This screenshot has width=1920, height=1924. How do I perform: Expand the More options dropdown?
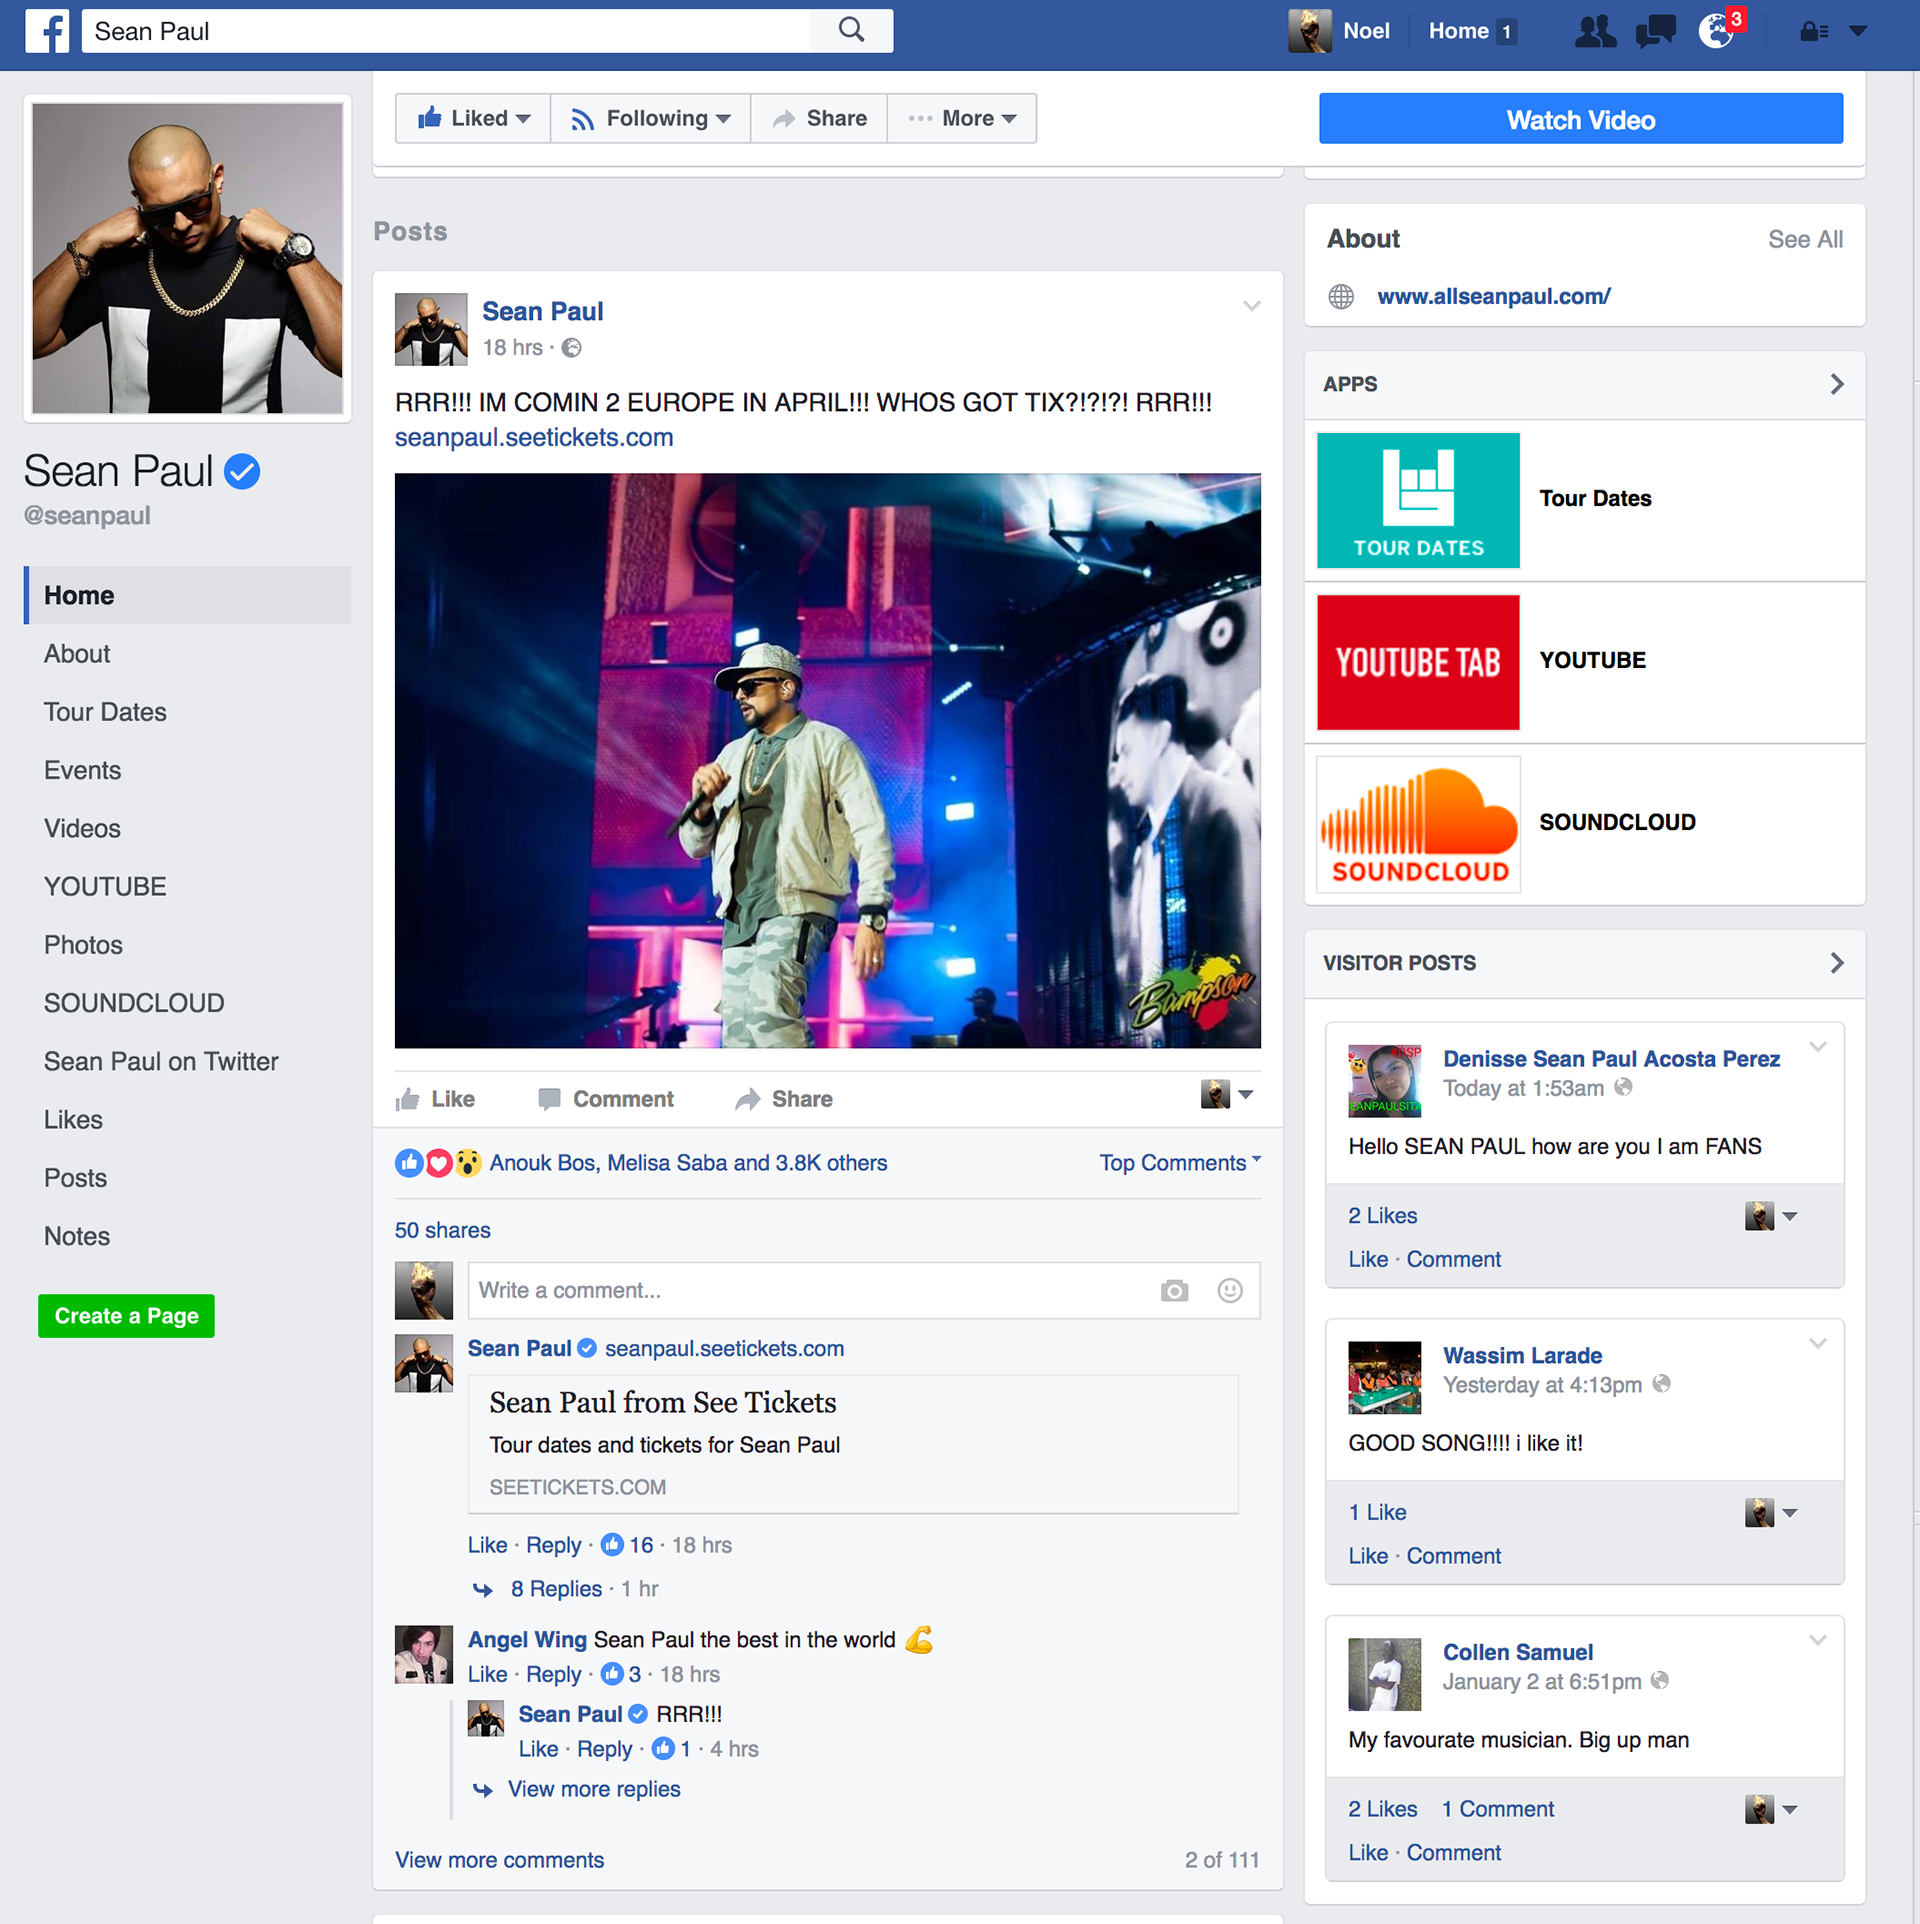click(x=962, y=118)
